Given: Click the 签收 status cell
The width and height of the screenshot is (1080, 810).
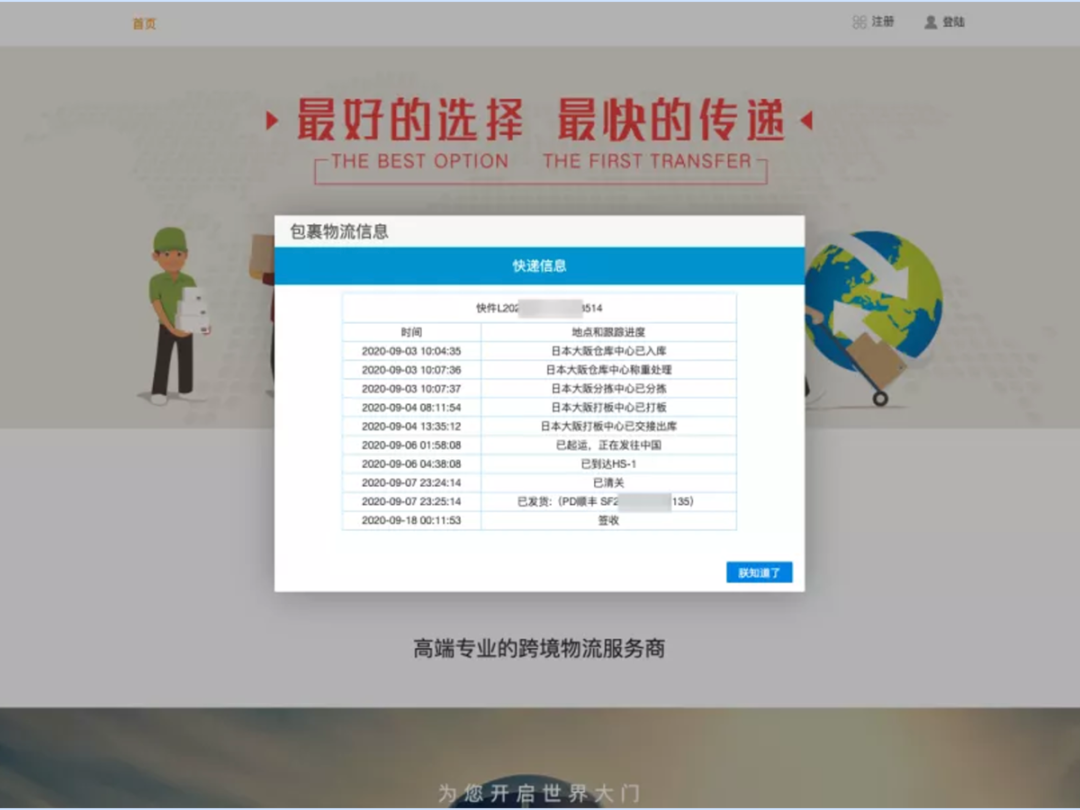Looking at the screenshot, I should coord(609,521).
